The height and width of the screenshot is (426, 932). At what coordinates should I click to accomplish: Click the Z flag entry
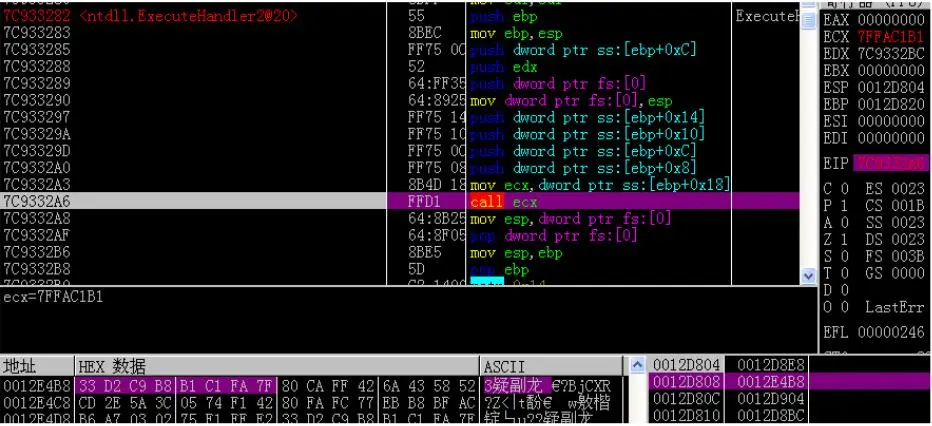click(836, 239)
